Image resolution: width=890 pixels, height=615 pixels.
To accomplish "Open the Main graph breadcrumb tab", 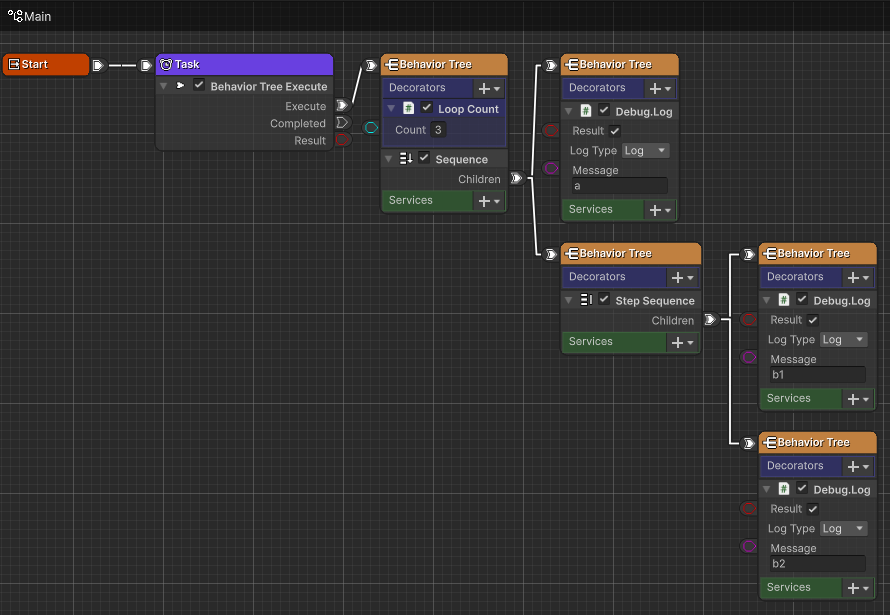I will (30, 16).
